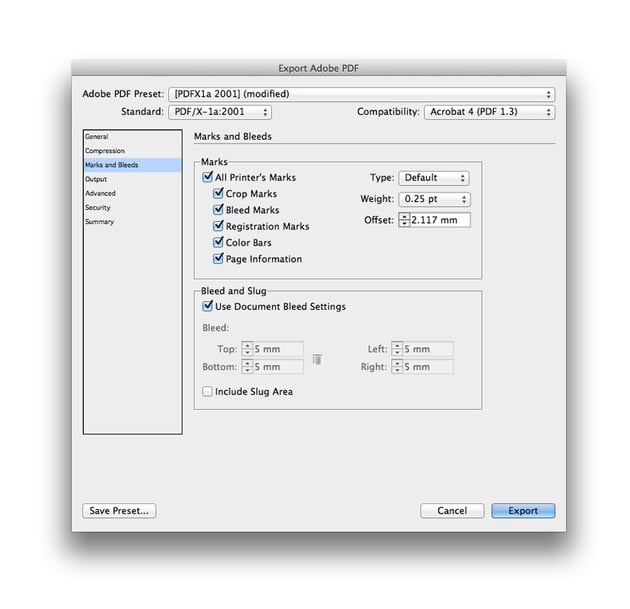630x609 pixels.
Task: Select Summary in the sidebar list
Action: coord(133,222)
